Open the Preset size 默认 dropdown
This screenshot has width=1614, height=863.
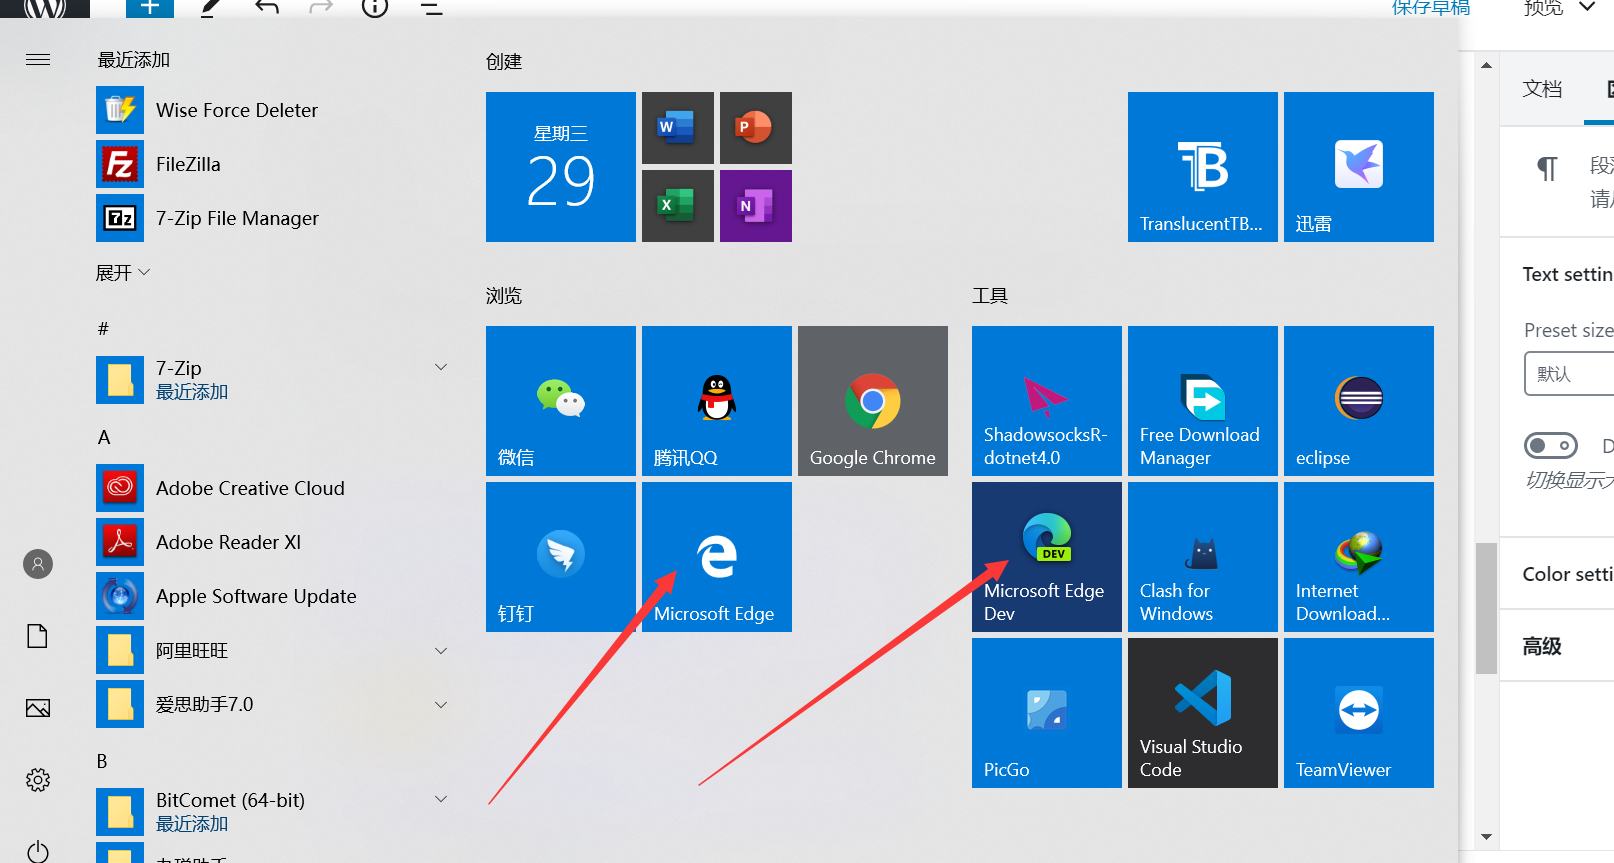1569,374
